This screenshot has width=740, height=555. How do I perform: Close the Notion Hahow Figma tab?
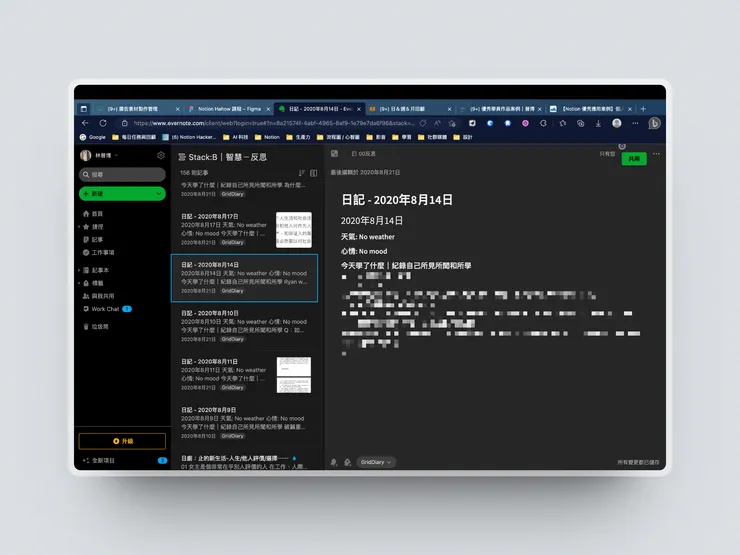[x=268, y=109]
